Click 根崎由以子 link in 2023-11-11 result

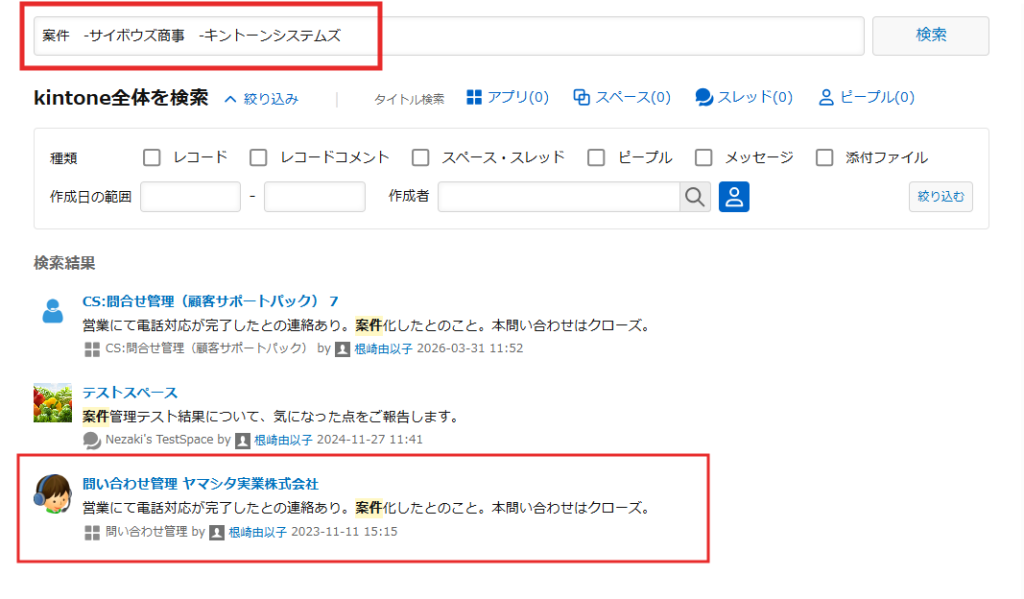tap(257, 532)
